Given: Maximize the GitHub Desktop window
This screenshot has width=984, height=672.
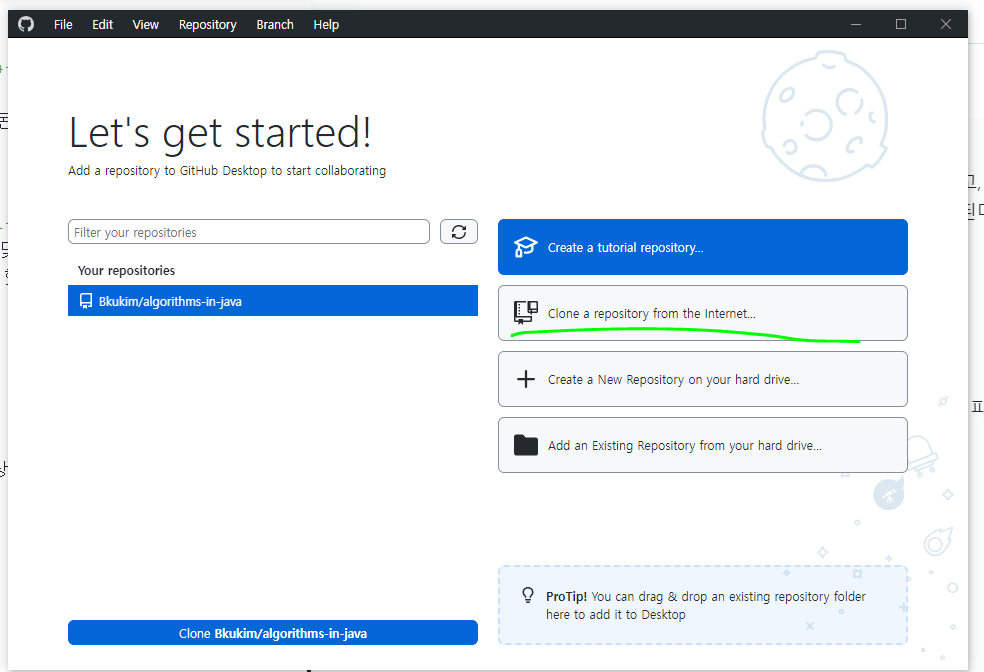Looking at the screenshot, I should click(x=901, y=24).
